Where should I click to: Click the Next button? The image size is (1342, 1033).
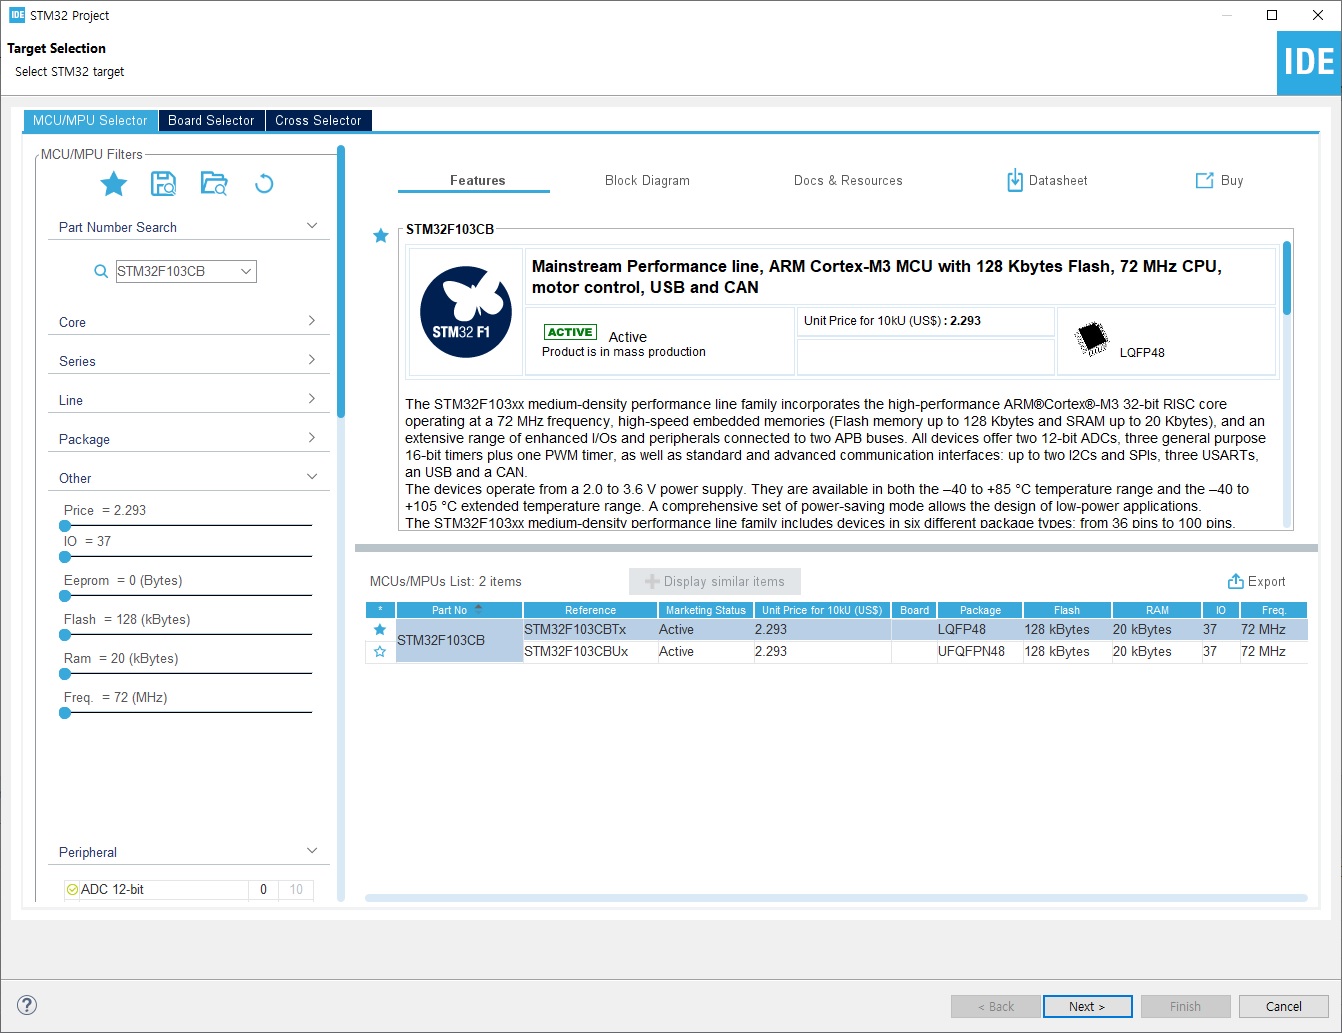tap(1087, 1007)
